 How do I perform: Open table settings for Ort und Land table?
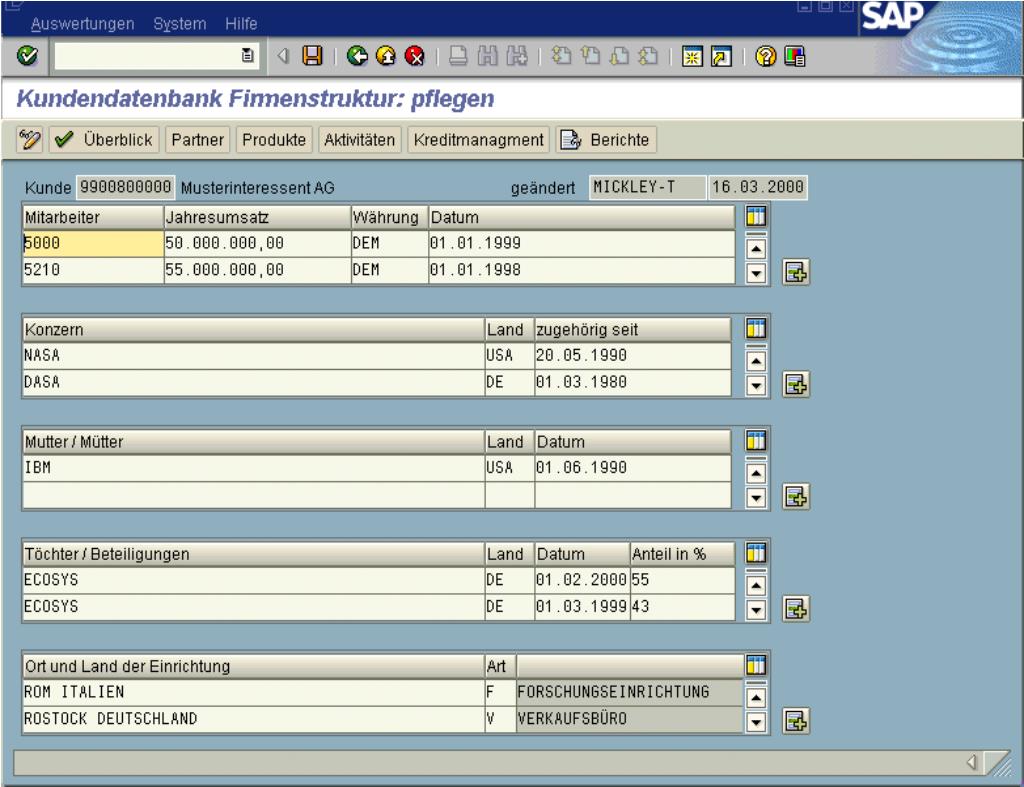tap(756, 666)
